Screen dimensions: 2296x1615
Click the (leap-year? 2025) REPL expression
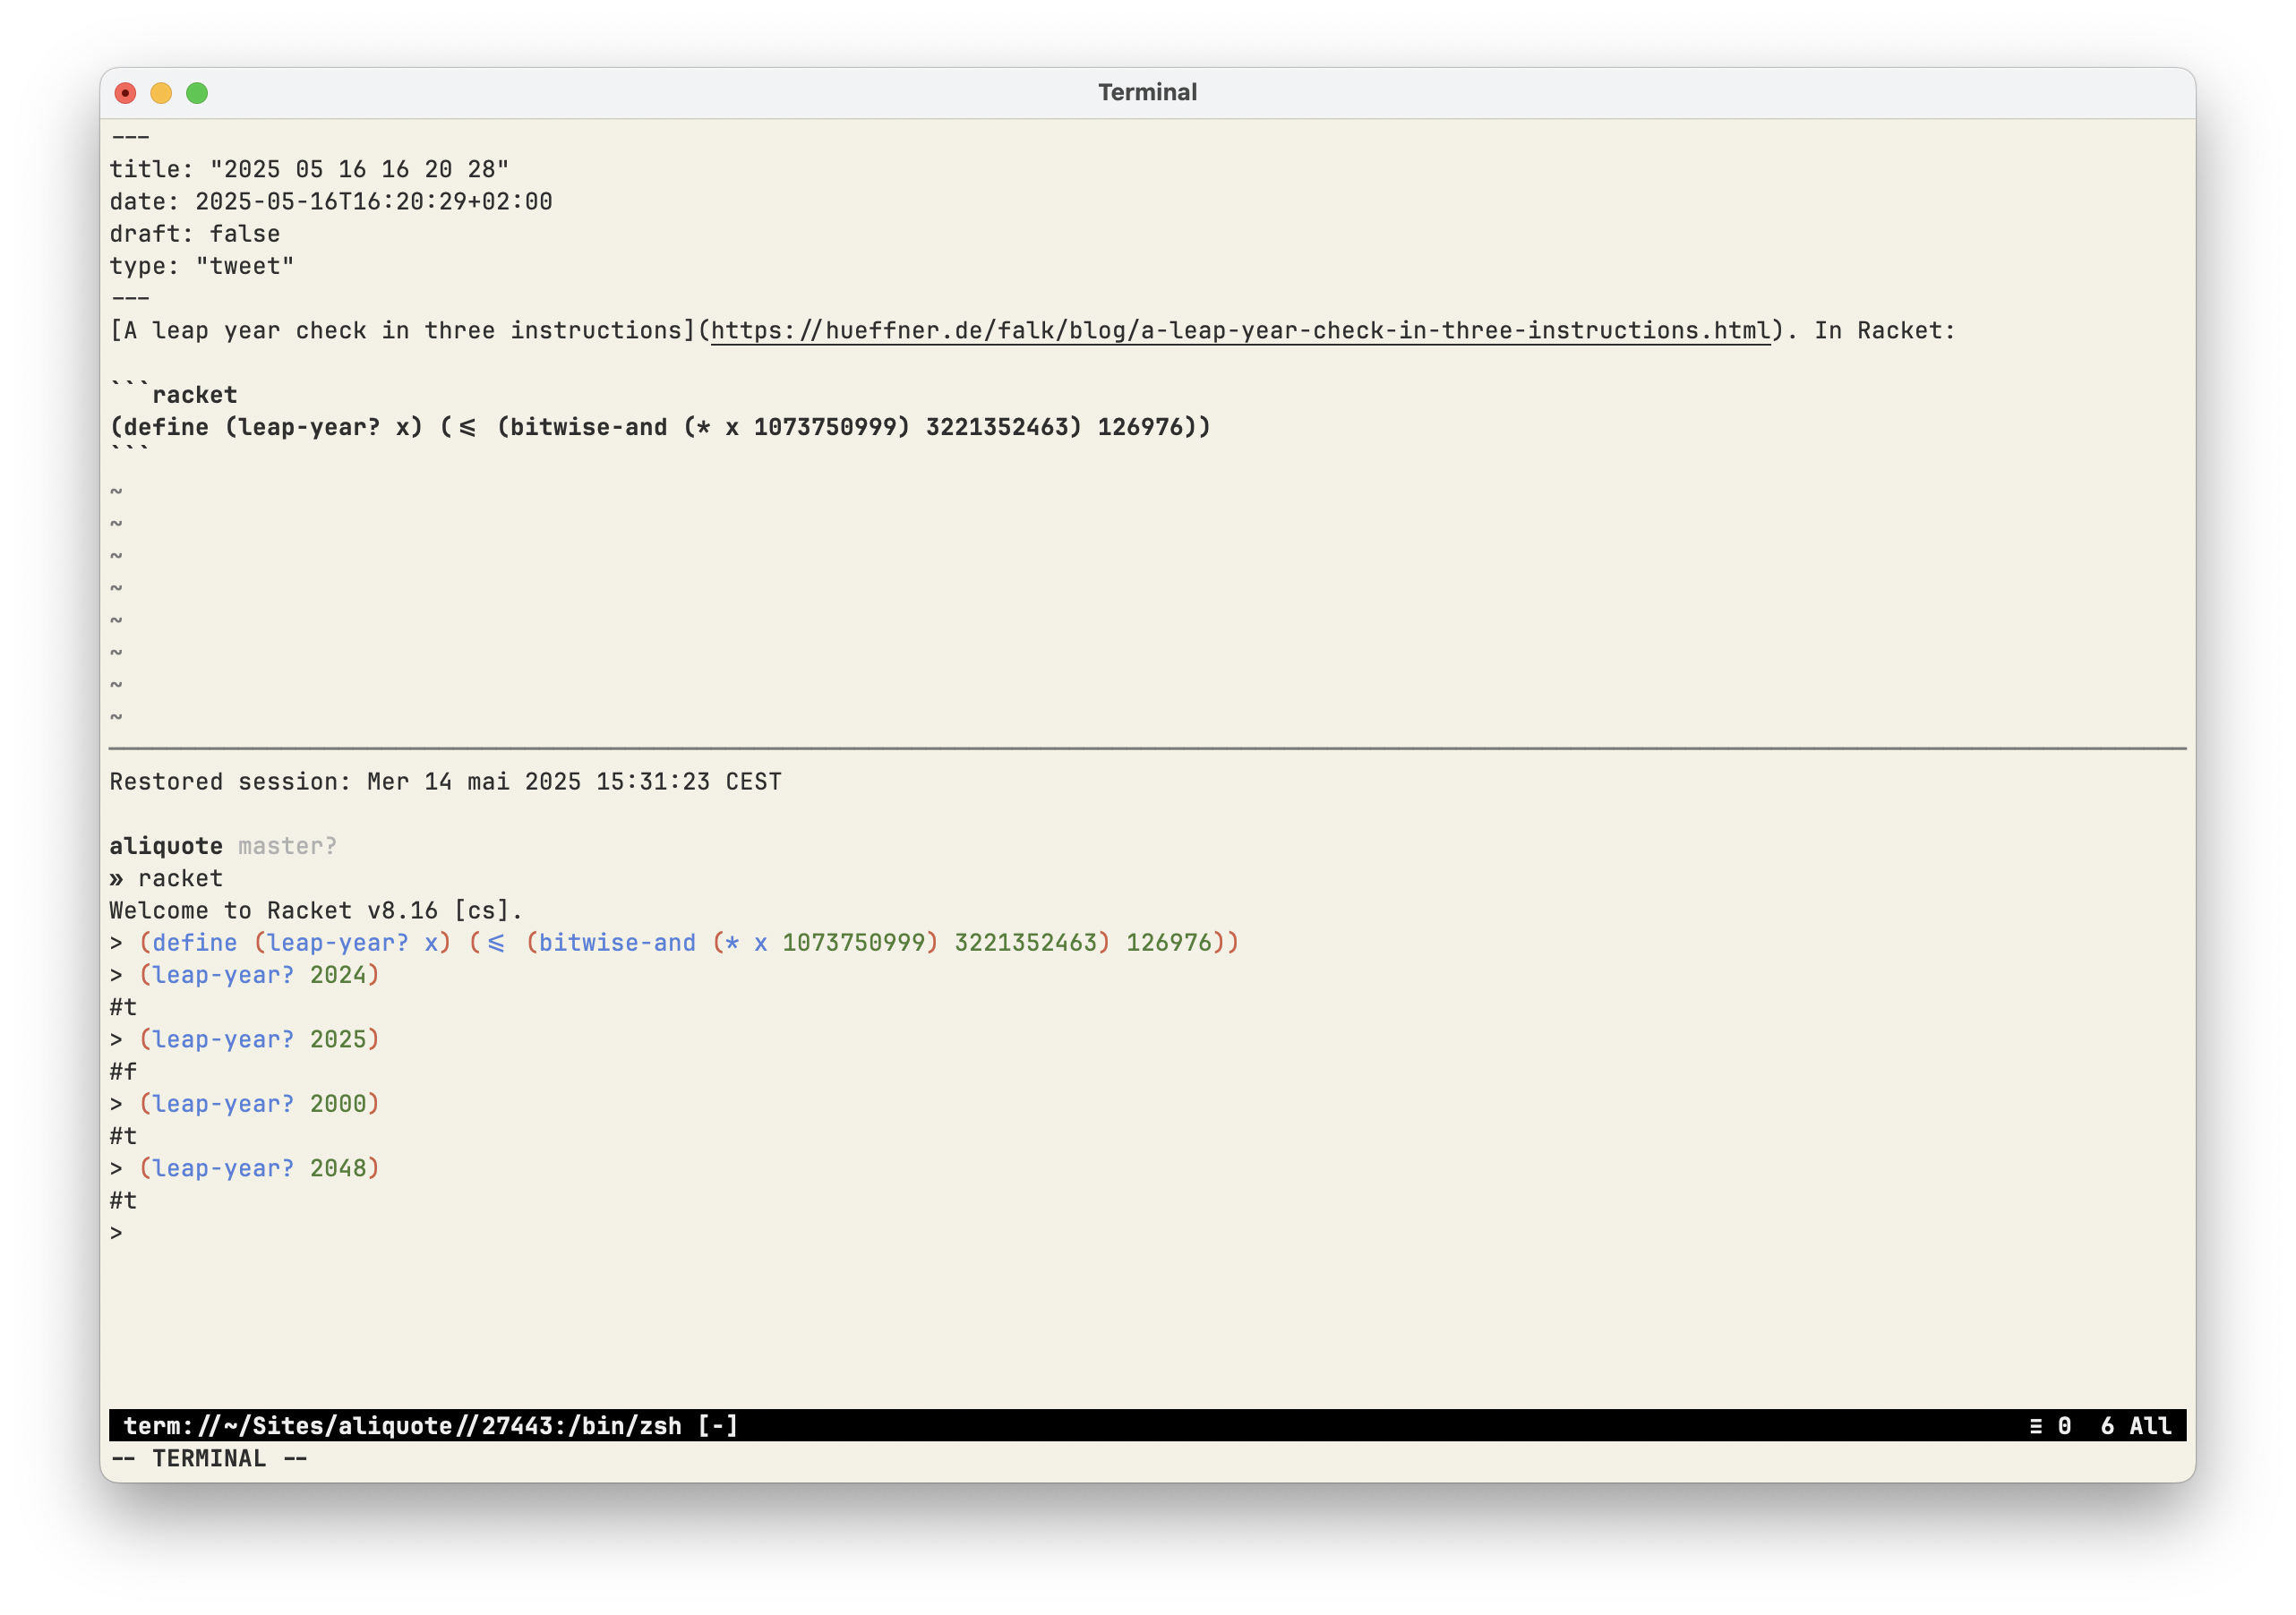pos(260,1040)
